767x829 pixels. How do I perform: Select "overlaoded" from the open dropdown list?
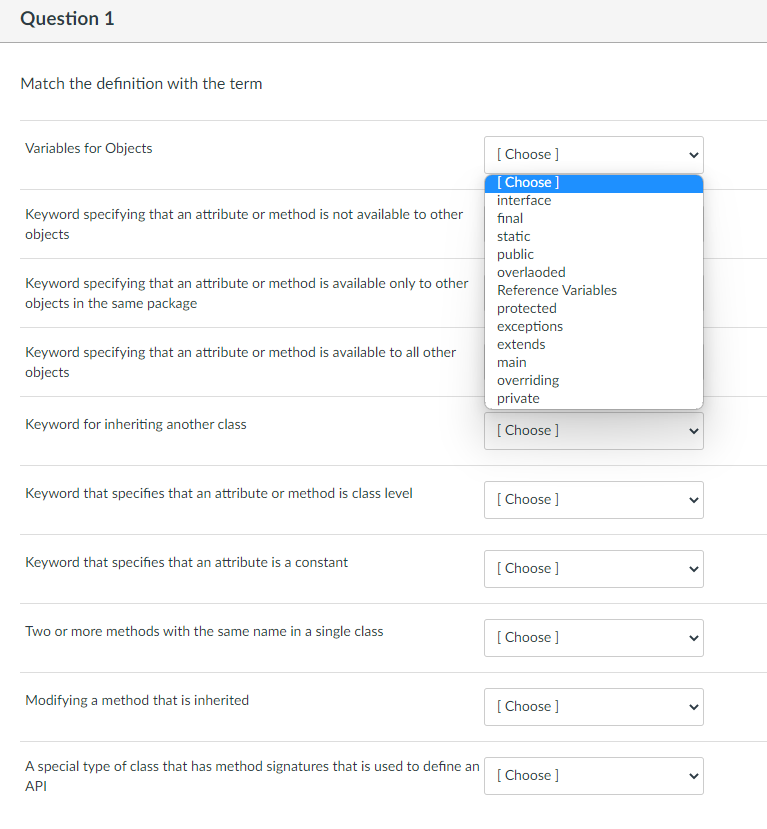coord(531,272)
